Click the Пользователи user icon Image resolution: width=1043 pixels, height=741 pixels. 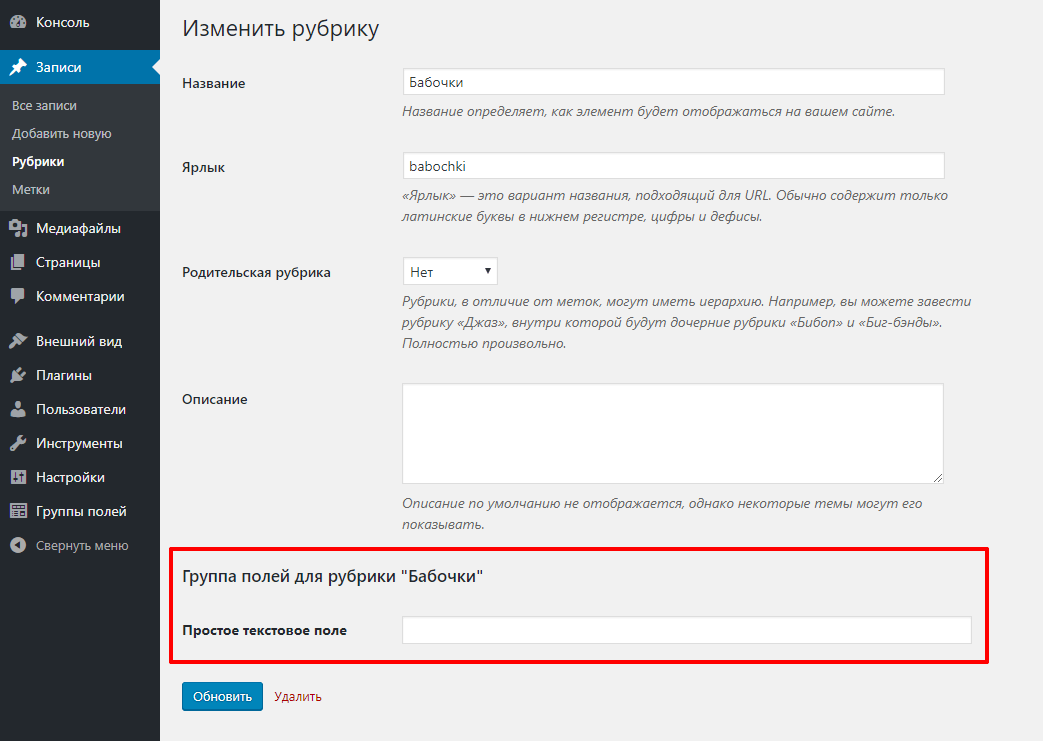tap(18, 409)
